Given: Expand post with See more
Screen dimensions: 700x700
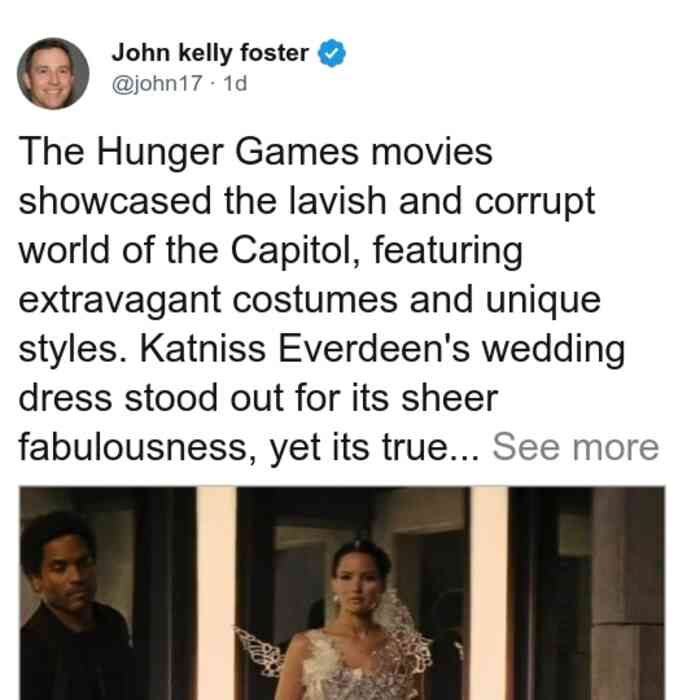Looking at the screenshot, I should pos(575,446).
